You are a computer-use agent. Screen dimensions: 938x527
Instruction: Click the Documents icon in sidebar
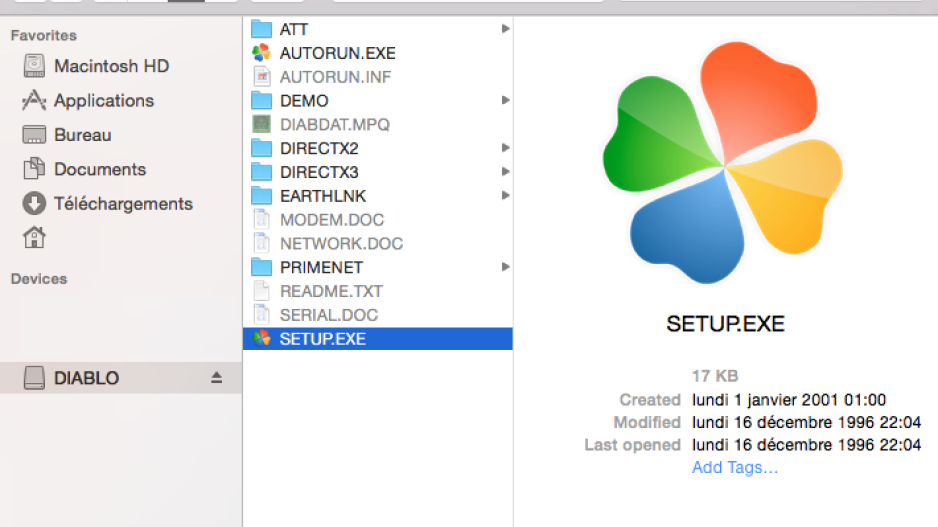34,169
